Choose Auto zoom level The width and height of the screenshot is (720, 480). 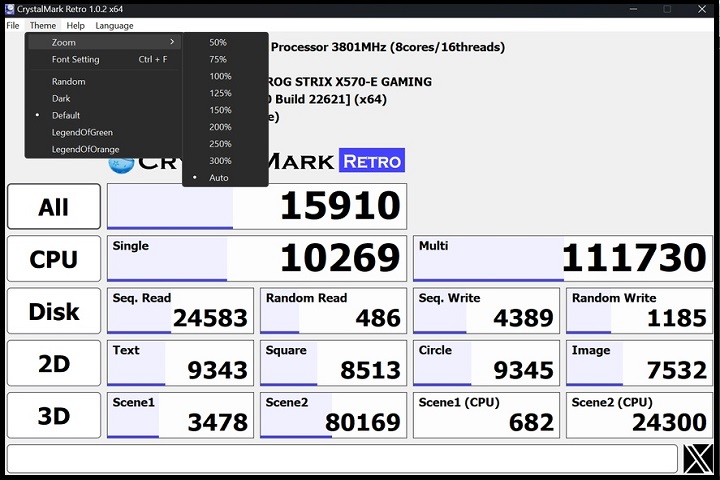pyautogui.click(x=218, y=178)
